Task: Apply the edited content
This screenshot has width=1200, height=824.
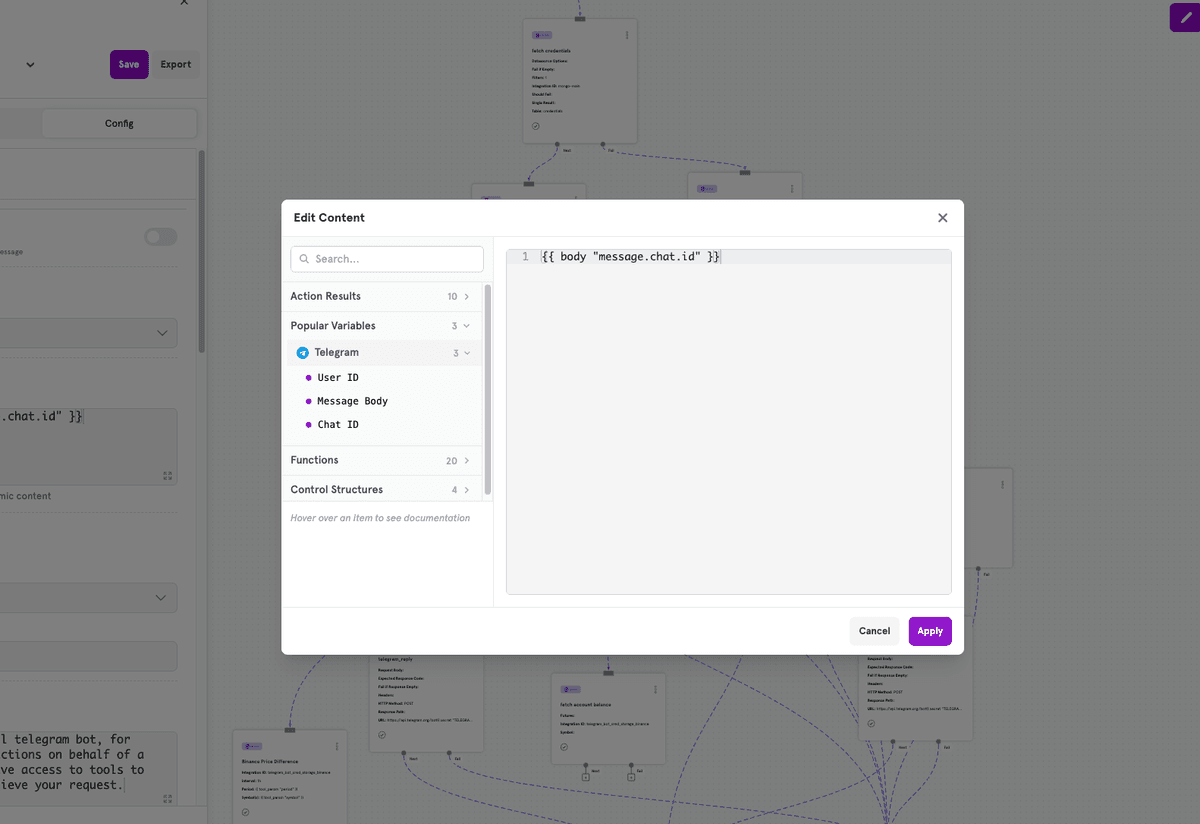Action: pyautogui.click(x=929, y=631)
